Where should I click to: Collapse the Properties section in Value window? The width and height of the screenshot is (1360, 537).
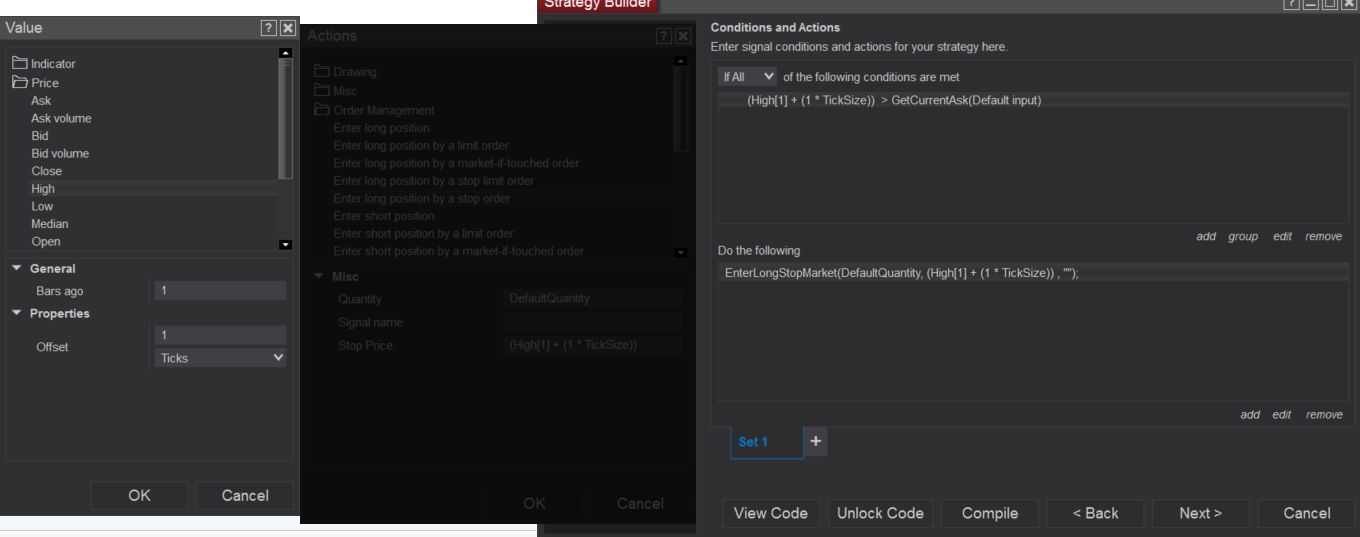(x=18, y=314)
